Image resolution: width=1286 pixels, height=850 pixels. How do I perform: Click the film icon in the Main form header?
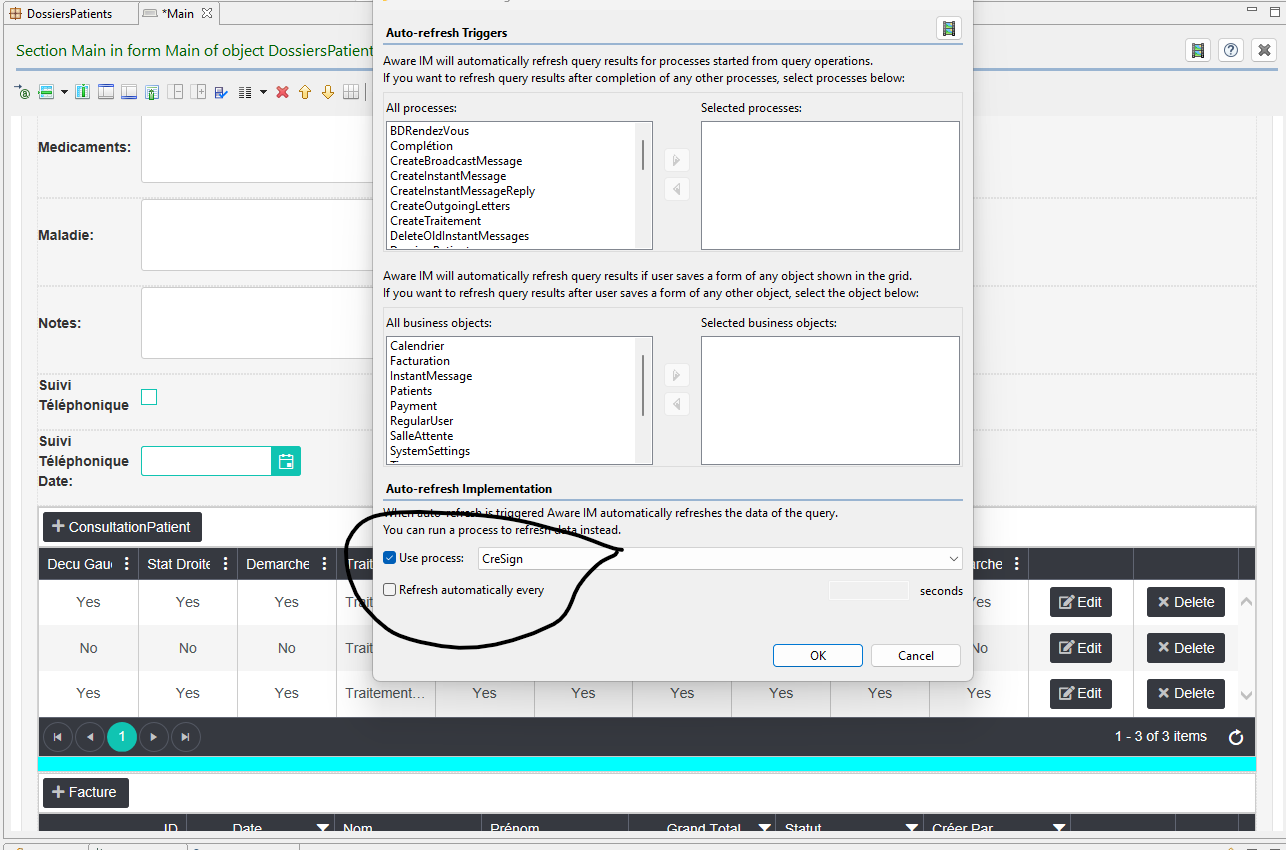pyautogui.click(x=1197, y=51)
